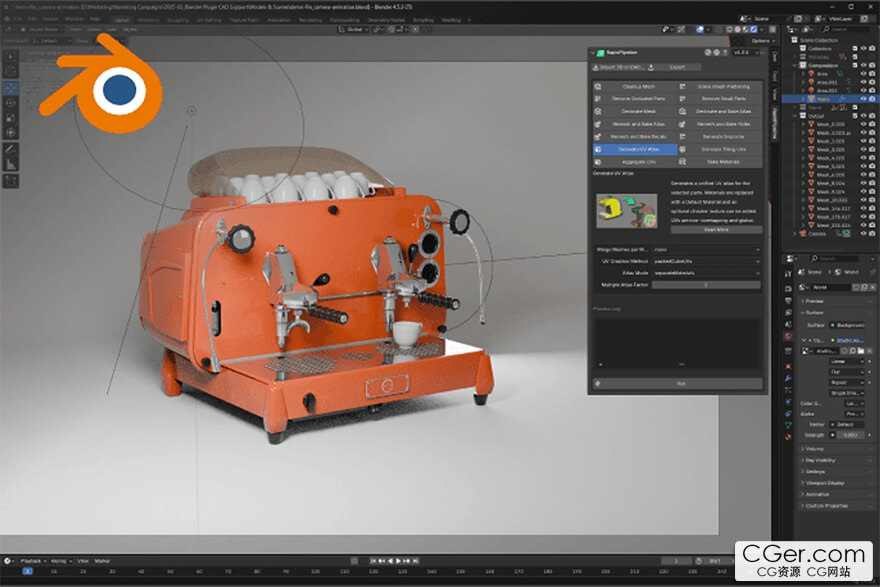880x587 pixels.
Task: Expand the Volume section in World properties
Action: [x=815, y=449]
